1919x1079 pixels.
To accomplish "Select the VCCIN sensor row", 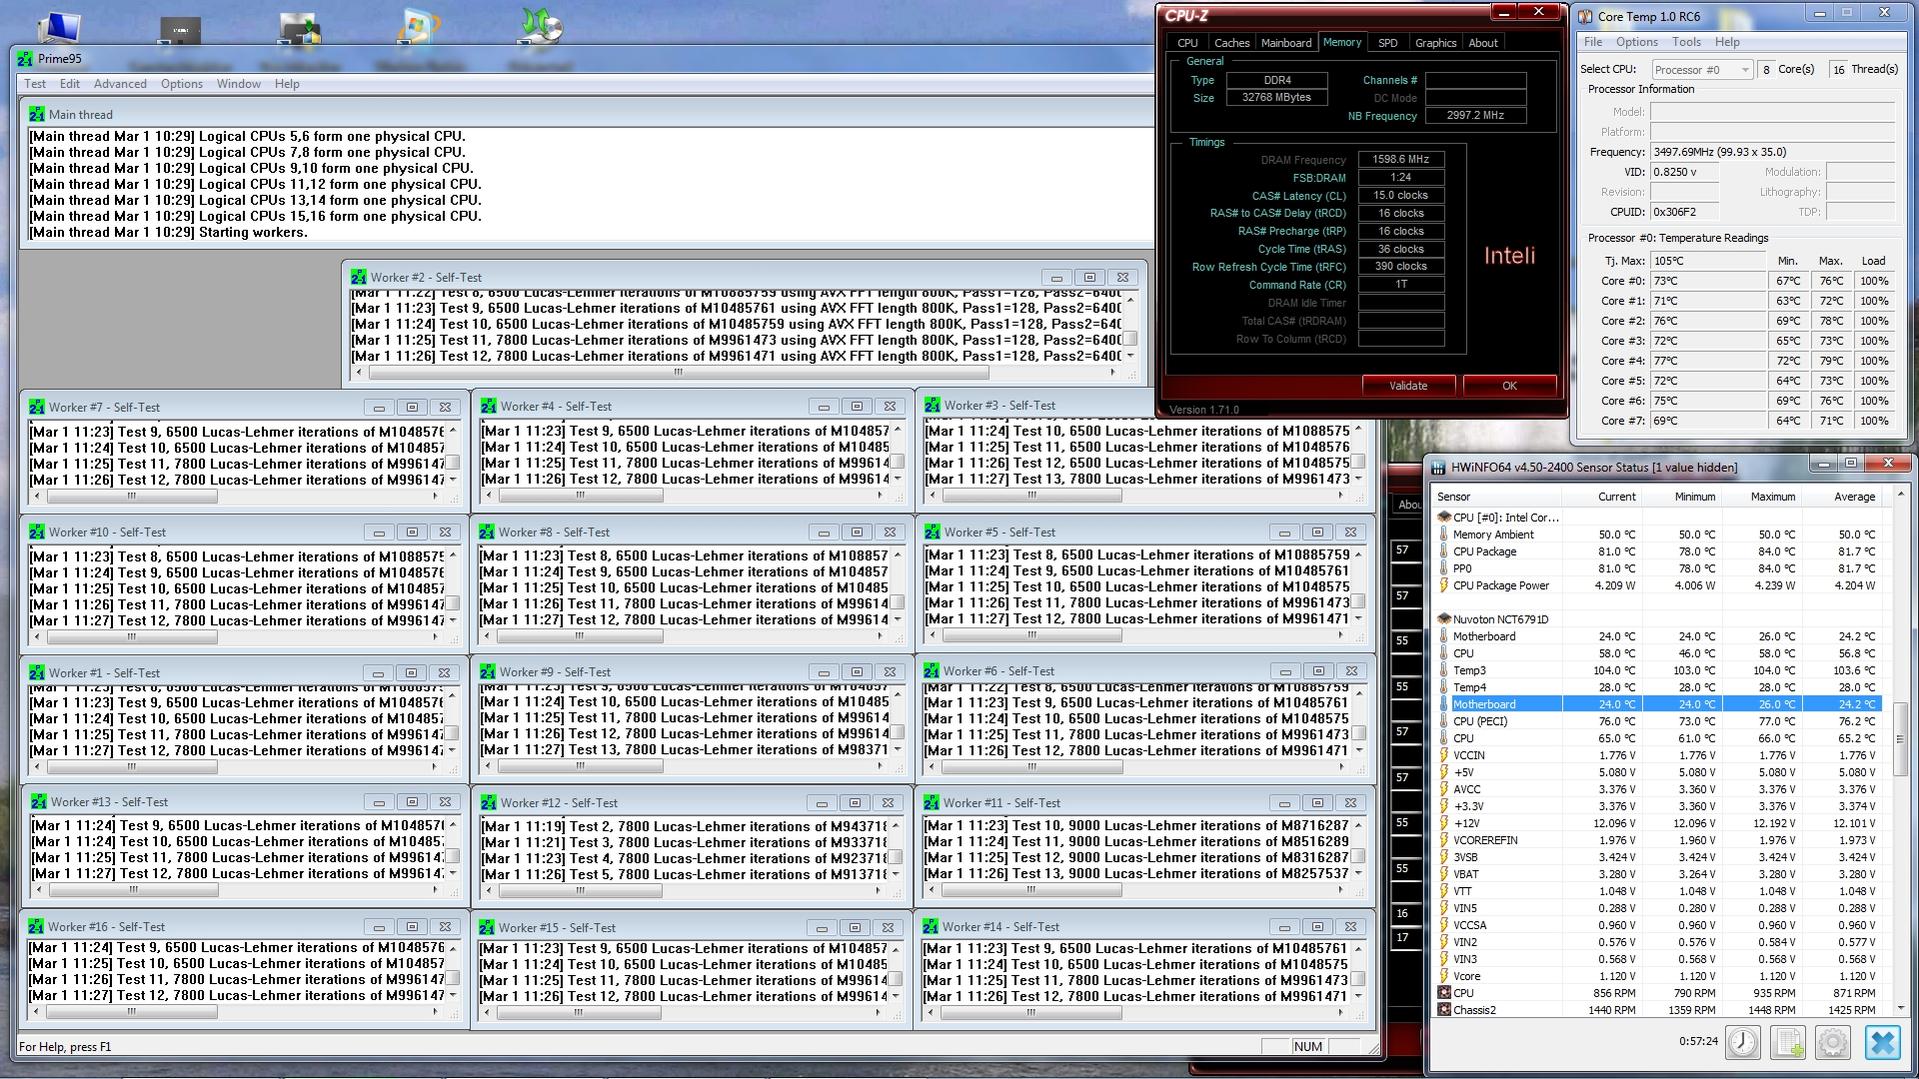I will (x=1657, y=755).
